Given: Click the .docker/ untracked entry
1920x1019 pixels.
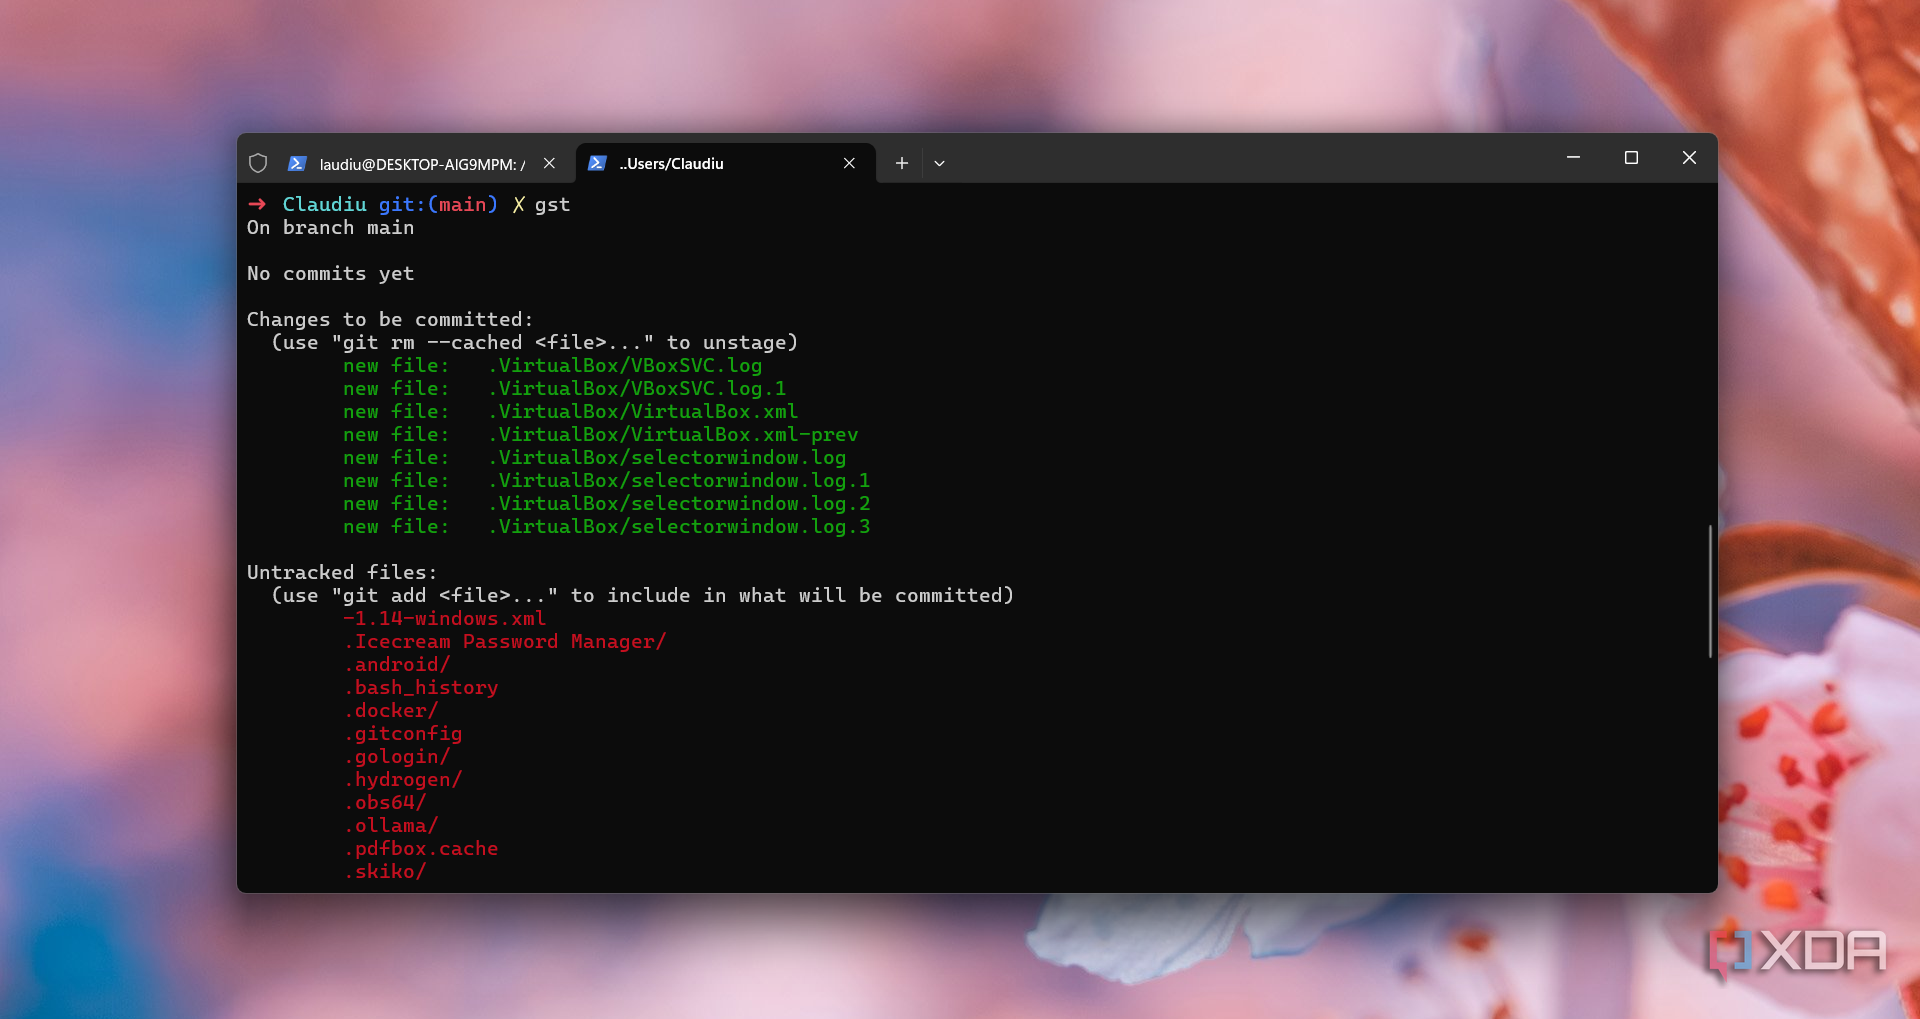Looking at the screenshot, I should 391,711.
